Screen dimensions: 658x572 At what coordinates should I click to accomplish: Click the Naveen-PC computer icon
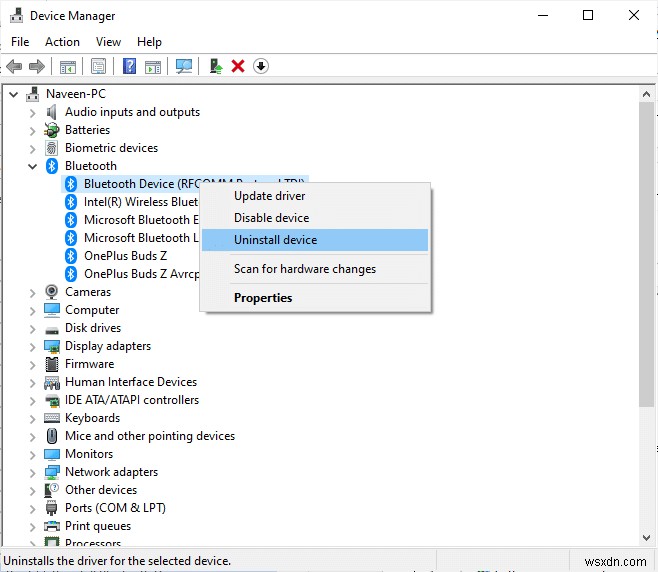(32, 94)
